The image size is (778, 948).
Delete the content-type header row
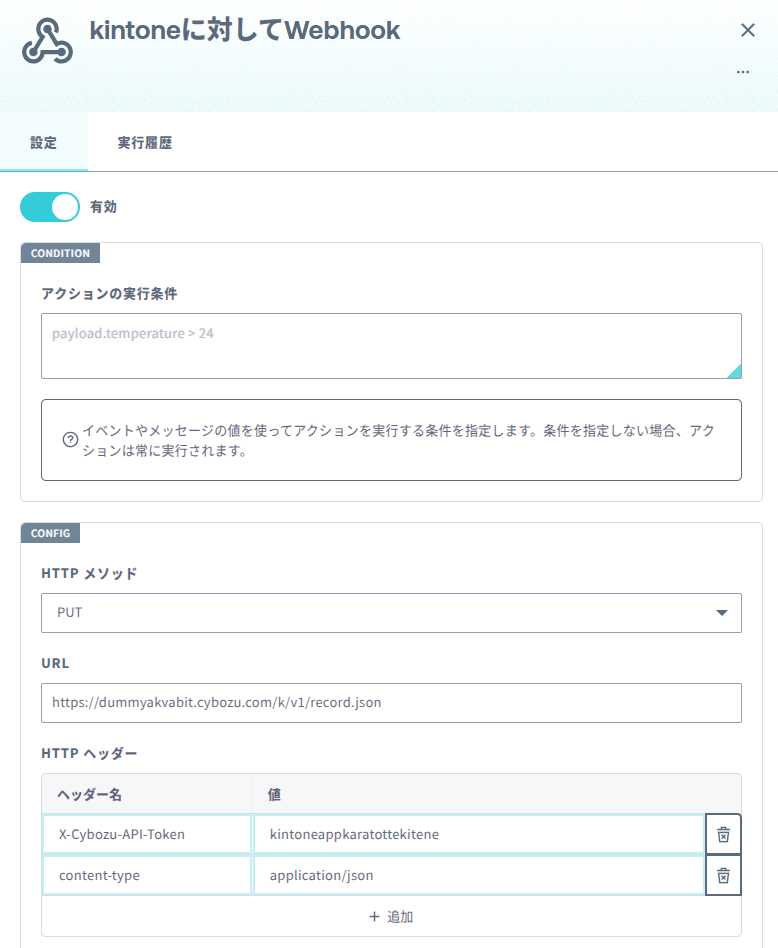(x=723, y=875)
